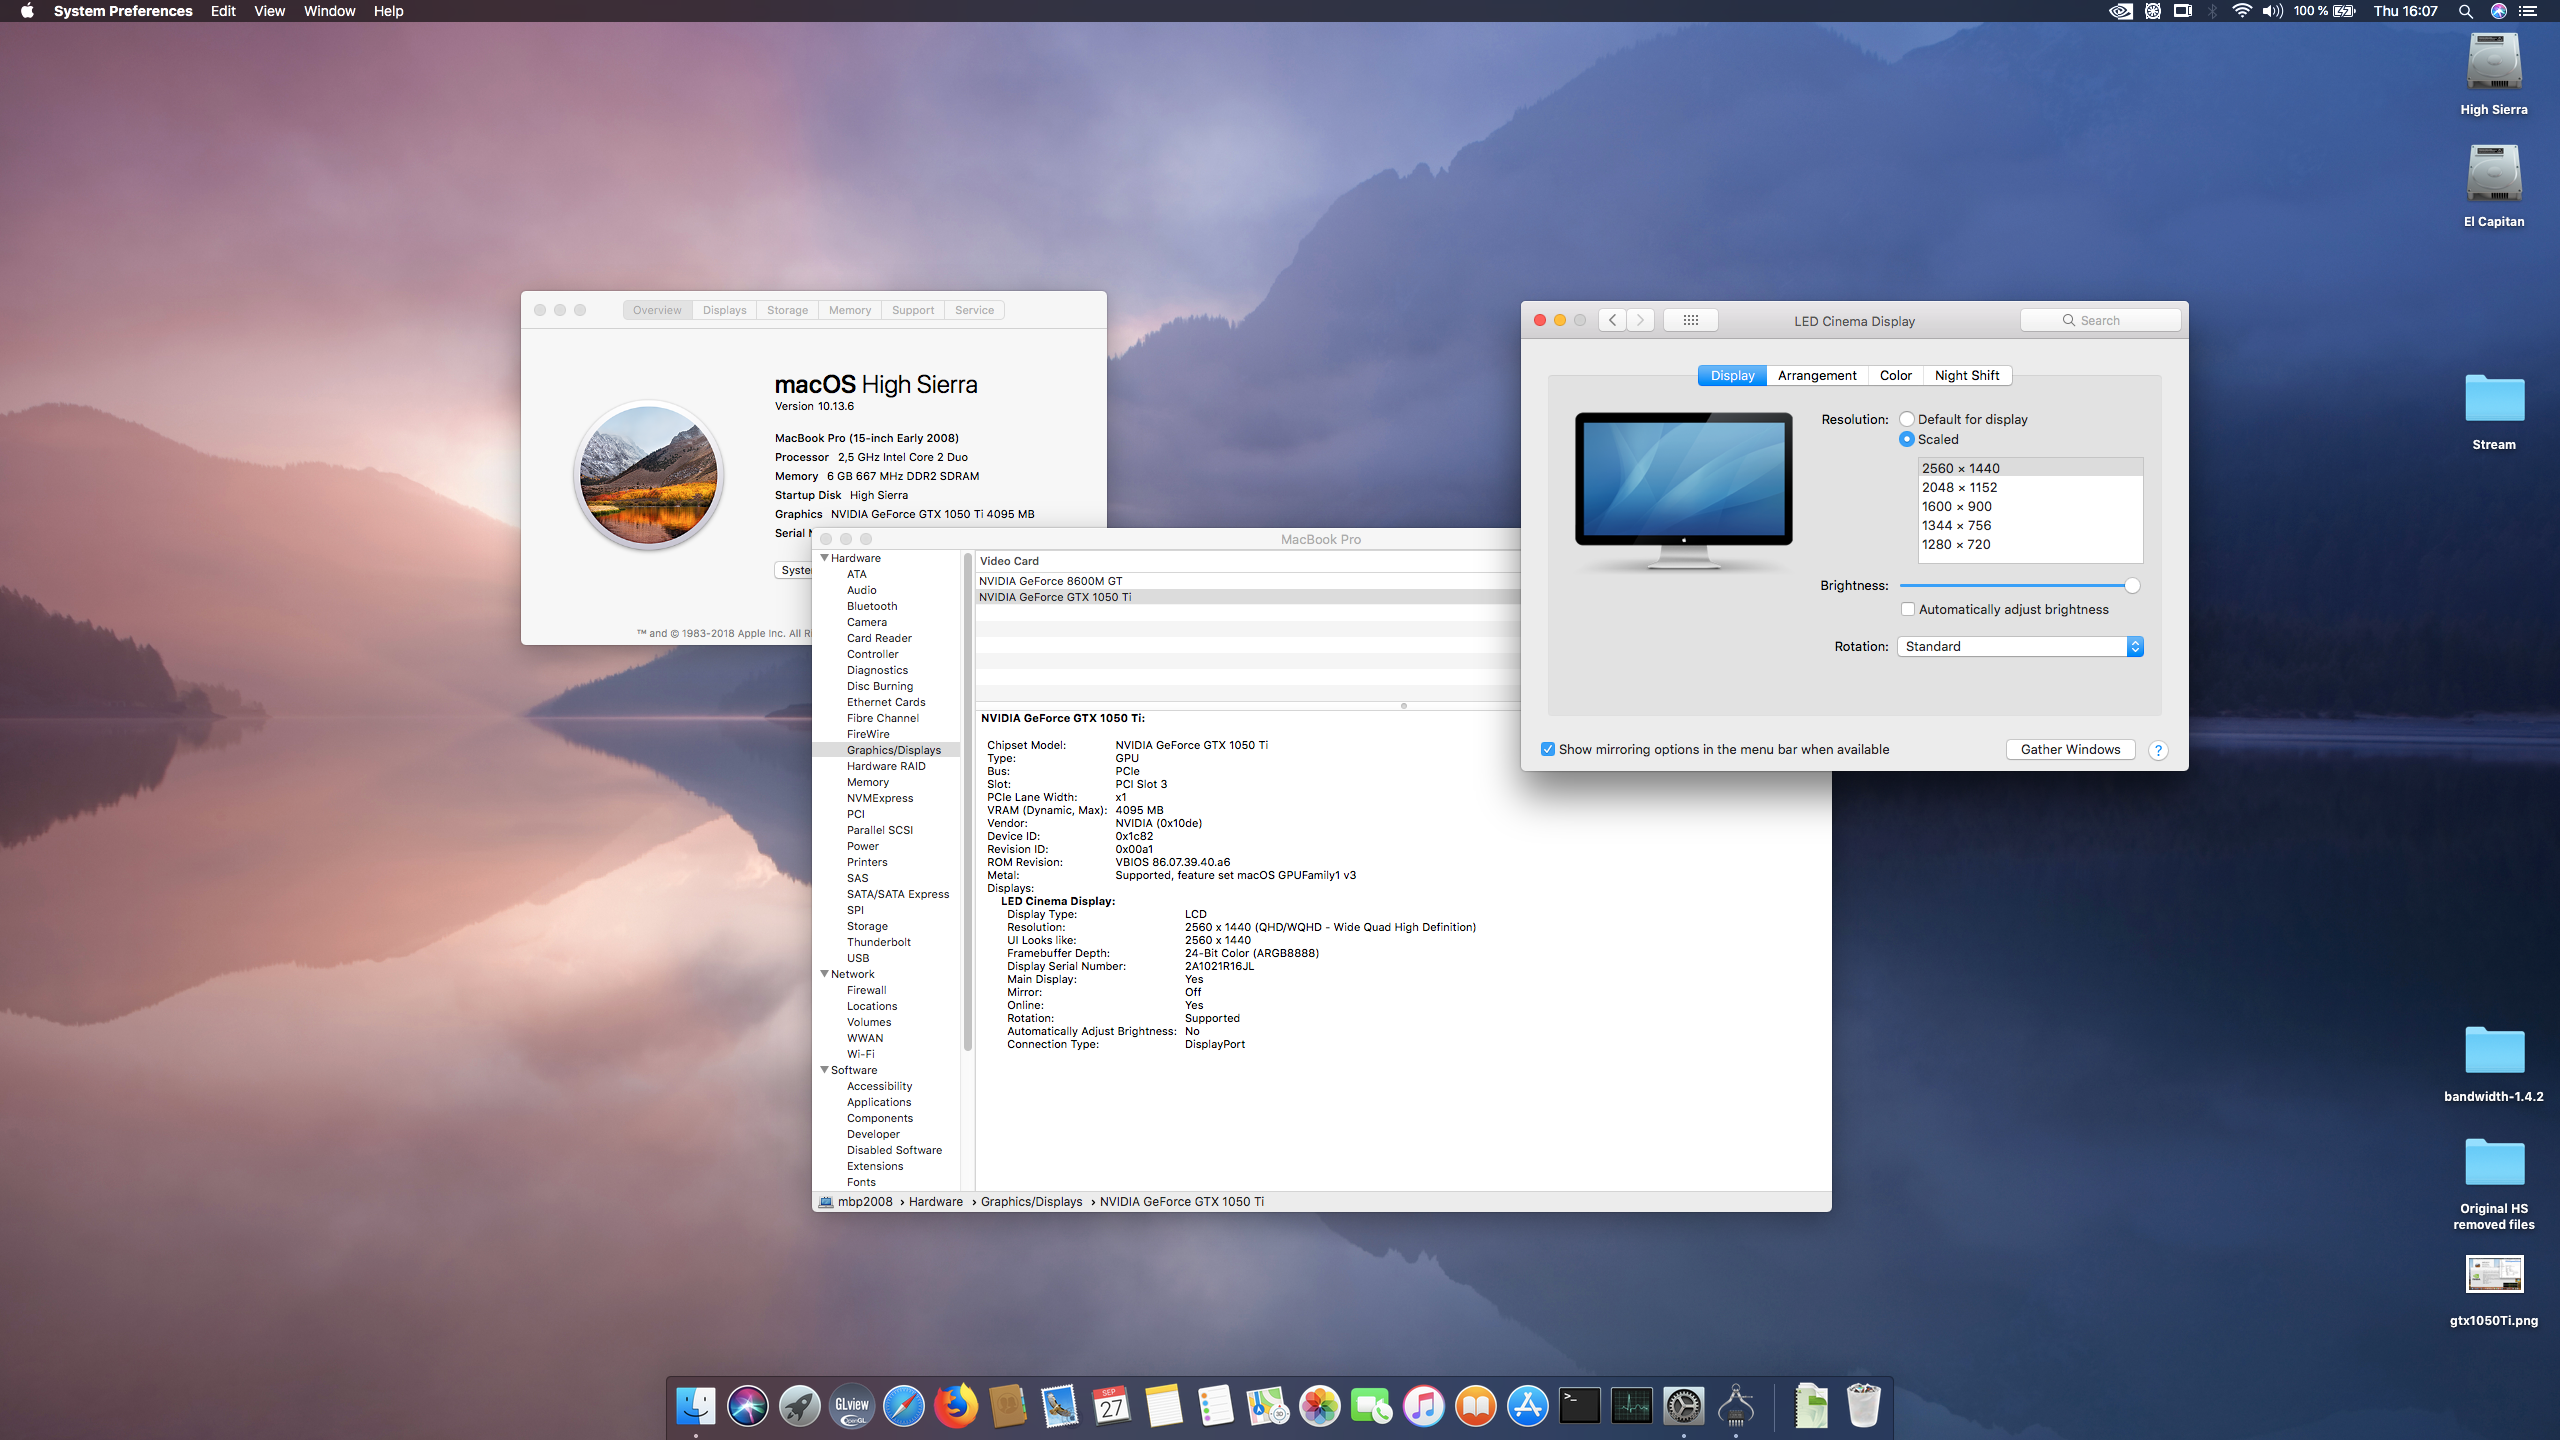Select PCI in the hardware sidebar

click(x=856, y=814)
